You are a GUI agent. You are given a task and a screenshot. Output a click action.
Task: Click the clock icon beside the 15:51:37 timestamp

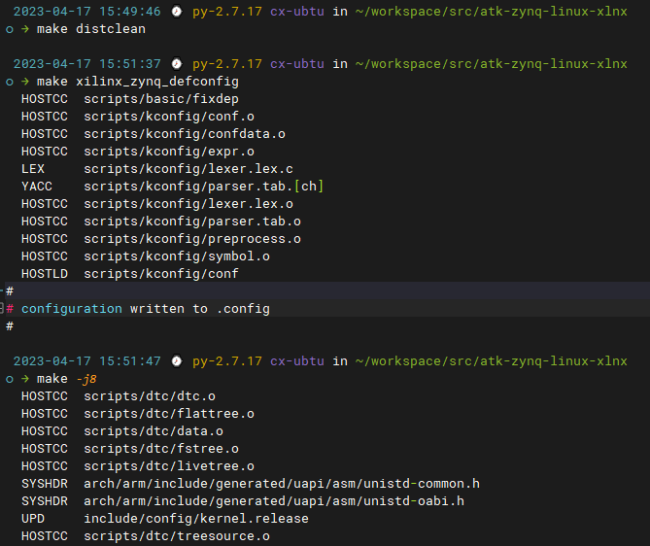pos(176,64)
